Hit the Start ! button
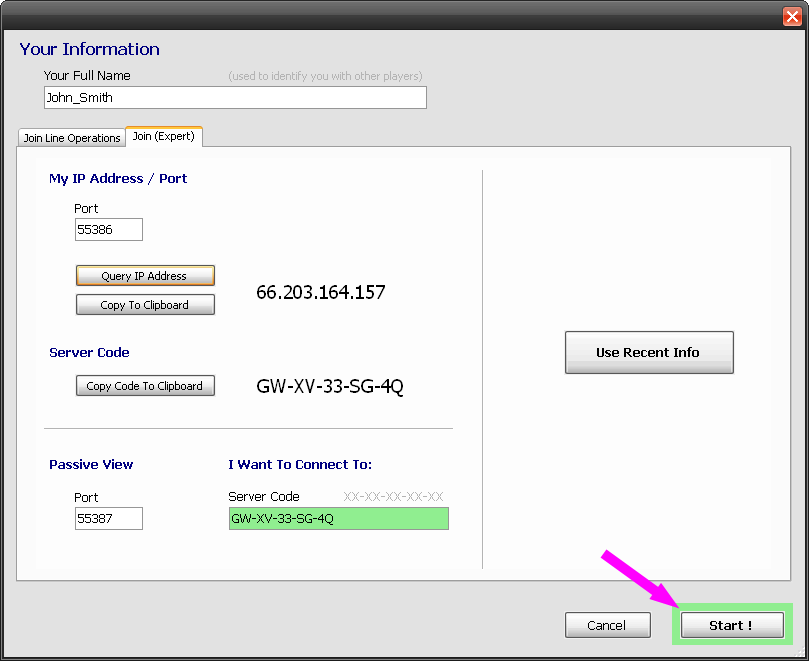This screenshot has width=809, height=661. coord(731,625)
